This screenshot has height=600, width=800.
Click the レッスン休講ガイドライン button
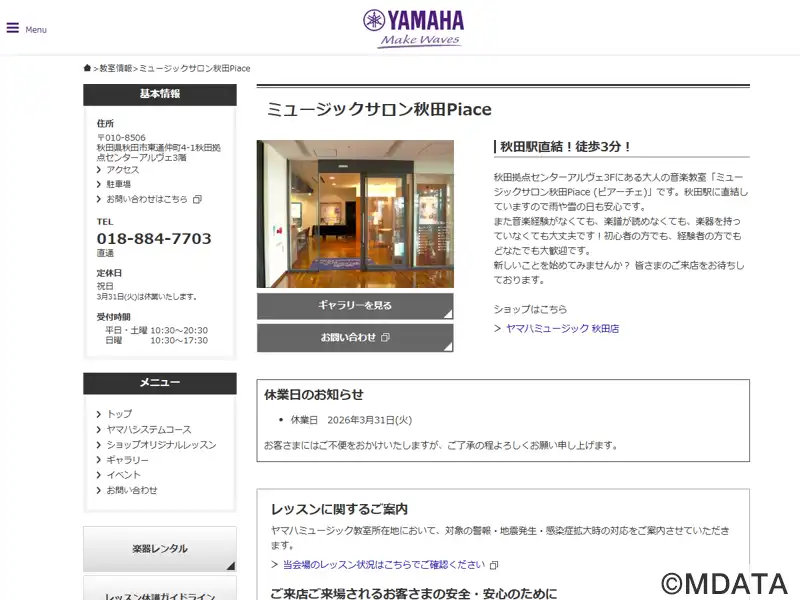[x=160, y=589]
